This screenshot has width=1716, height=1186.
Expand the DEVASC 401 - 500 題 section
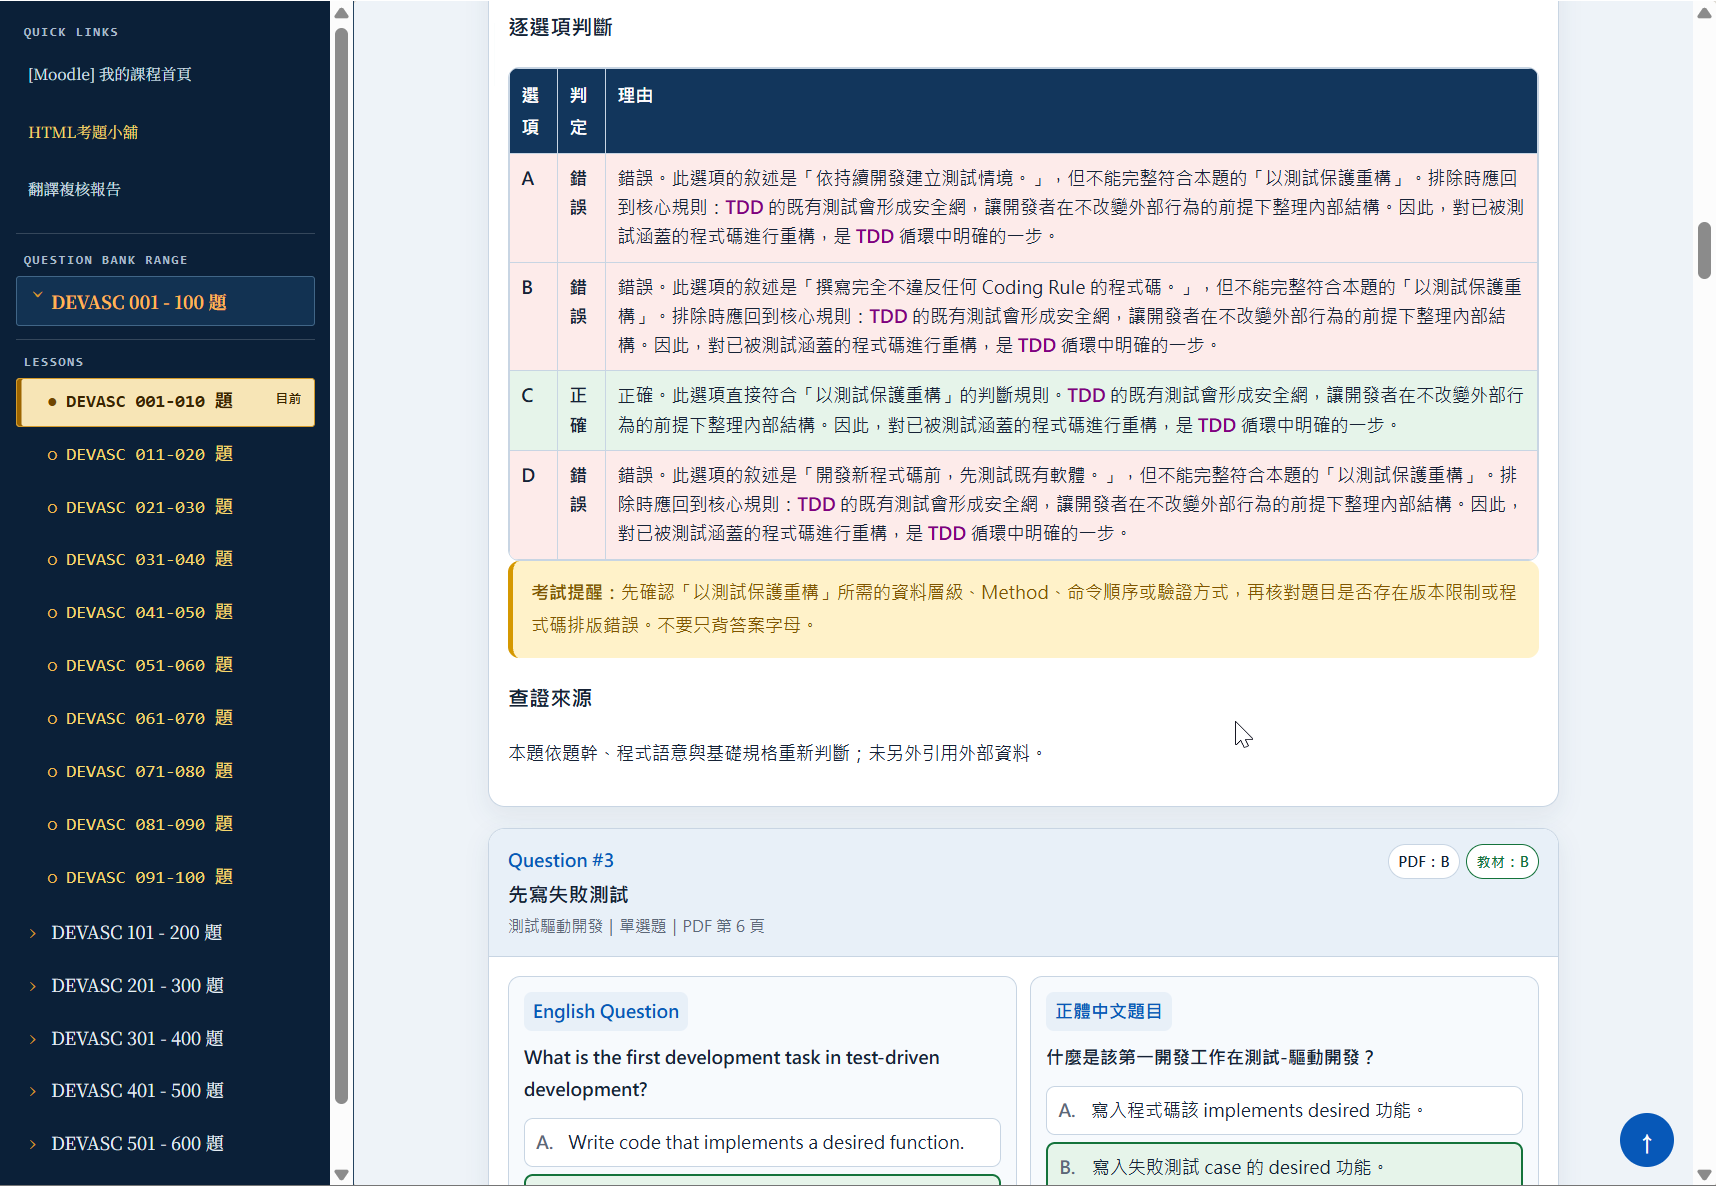[x=136, y=1090]
